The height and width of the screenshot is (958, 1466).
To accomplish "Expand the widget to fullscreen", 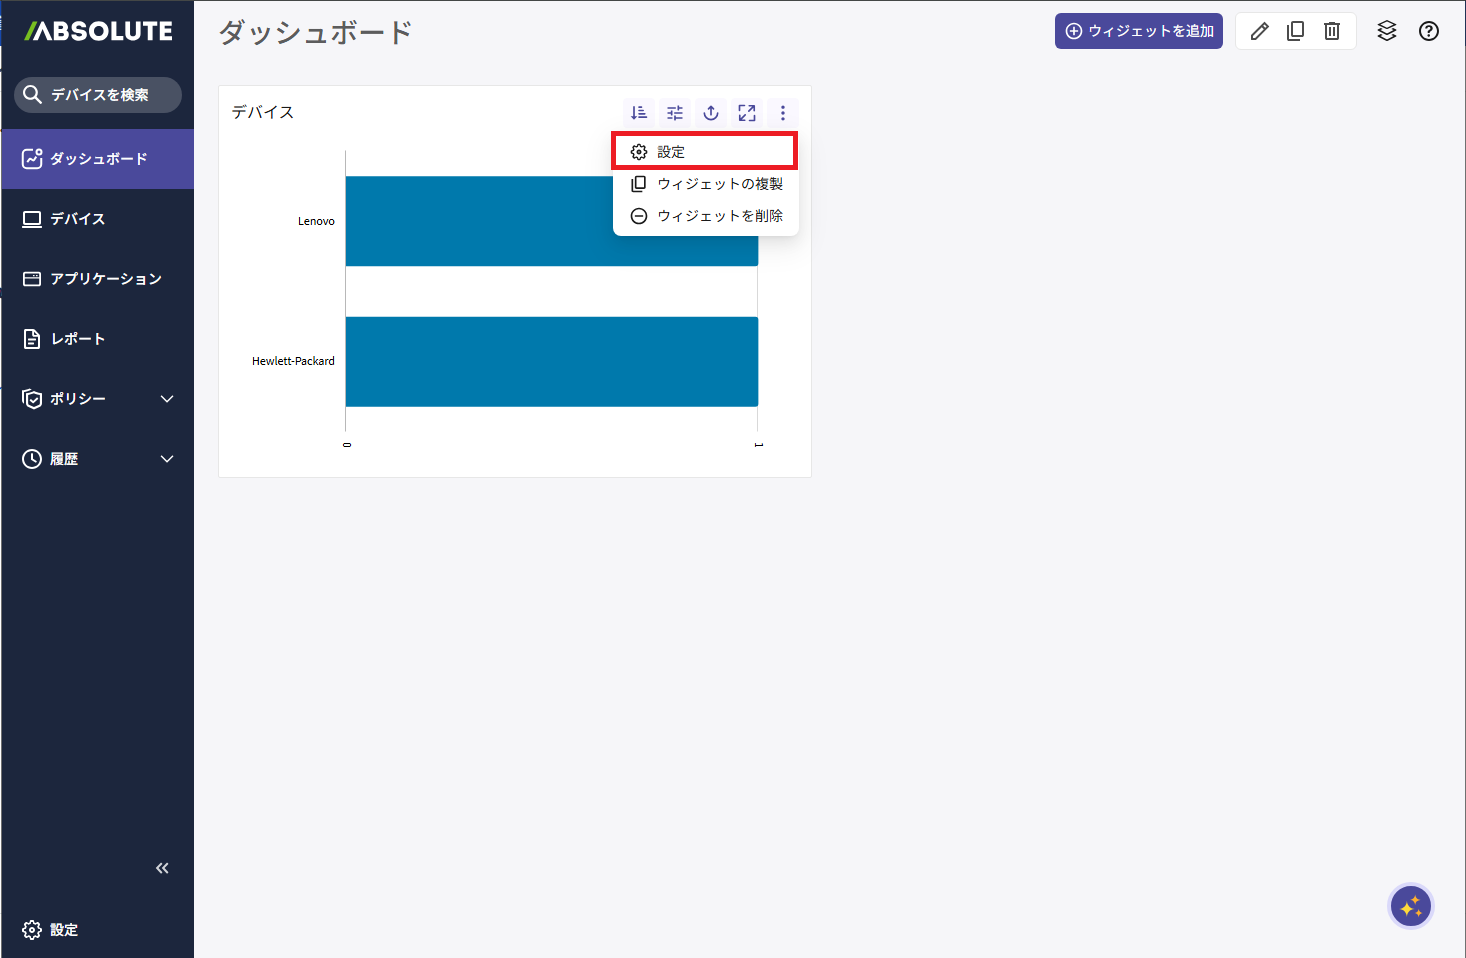I will (x=747, y=113).
